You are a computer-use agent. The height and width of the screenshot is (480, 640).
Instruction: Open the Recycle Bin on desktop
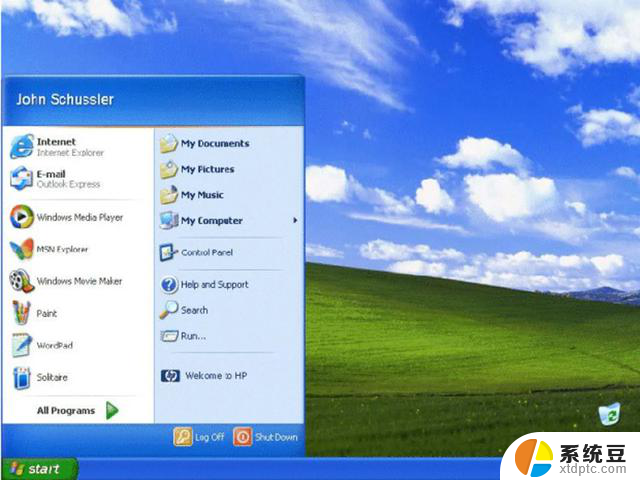coord(609,414)
